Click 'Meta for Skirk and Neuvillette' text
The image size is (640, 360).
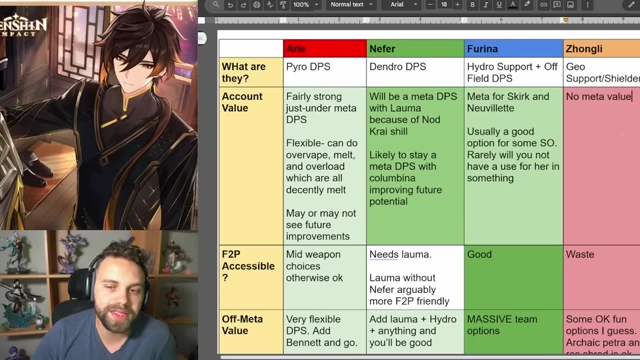click(508, 102)
